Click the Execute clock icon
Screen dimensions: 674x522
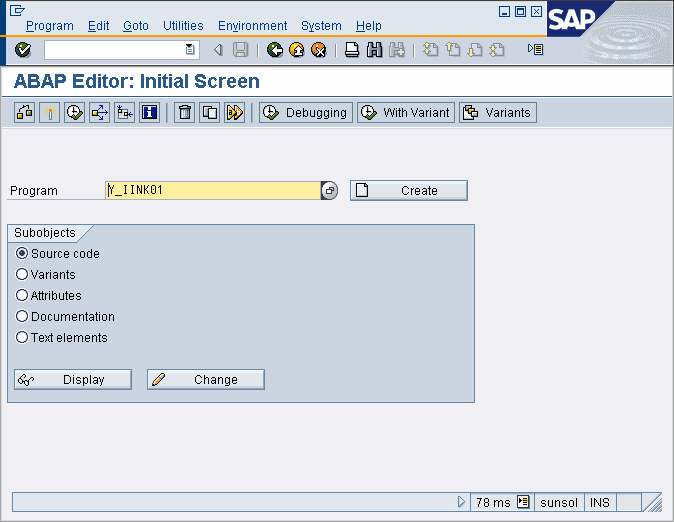[74, 113]
